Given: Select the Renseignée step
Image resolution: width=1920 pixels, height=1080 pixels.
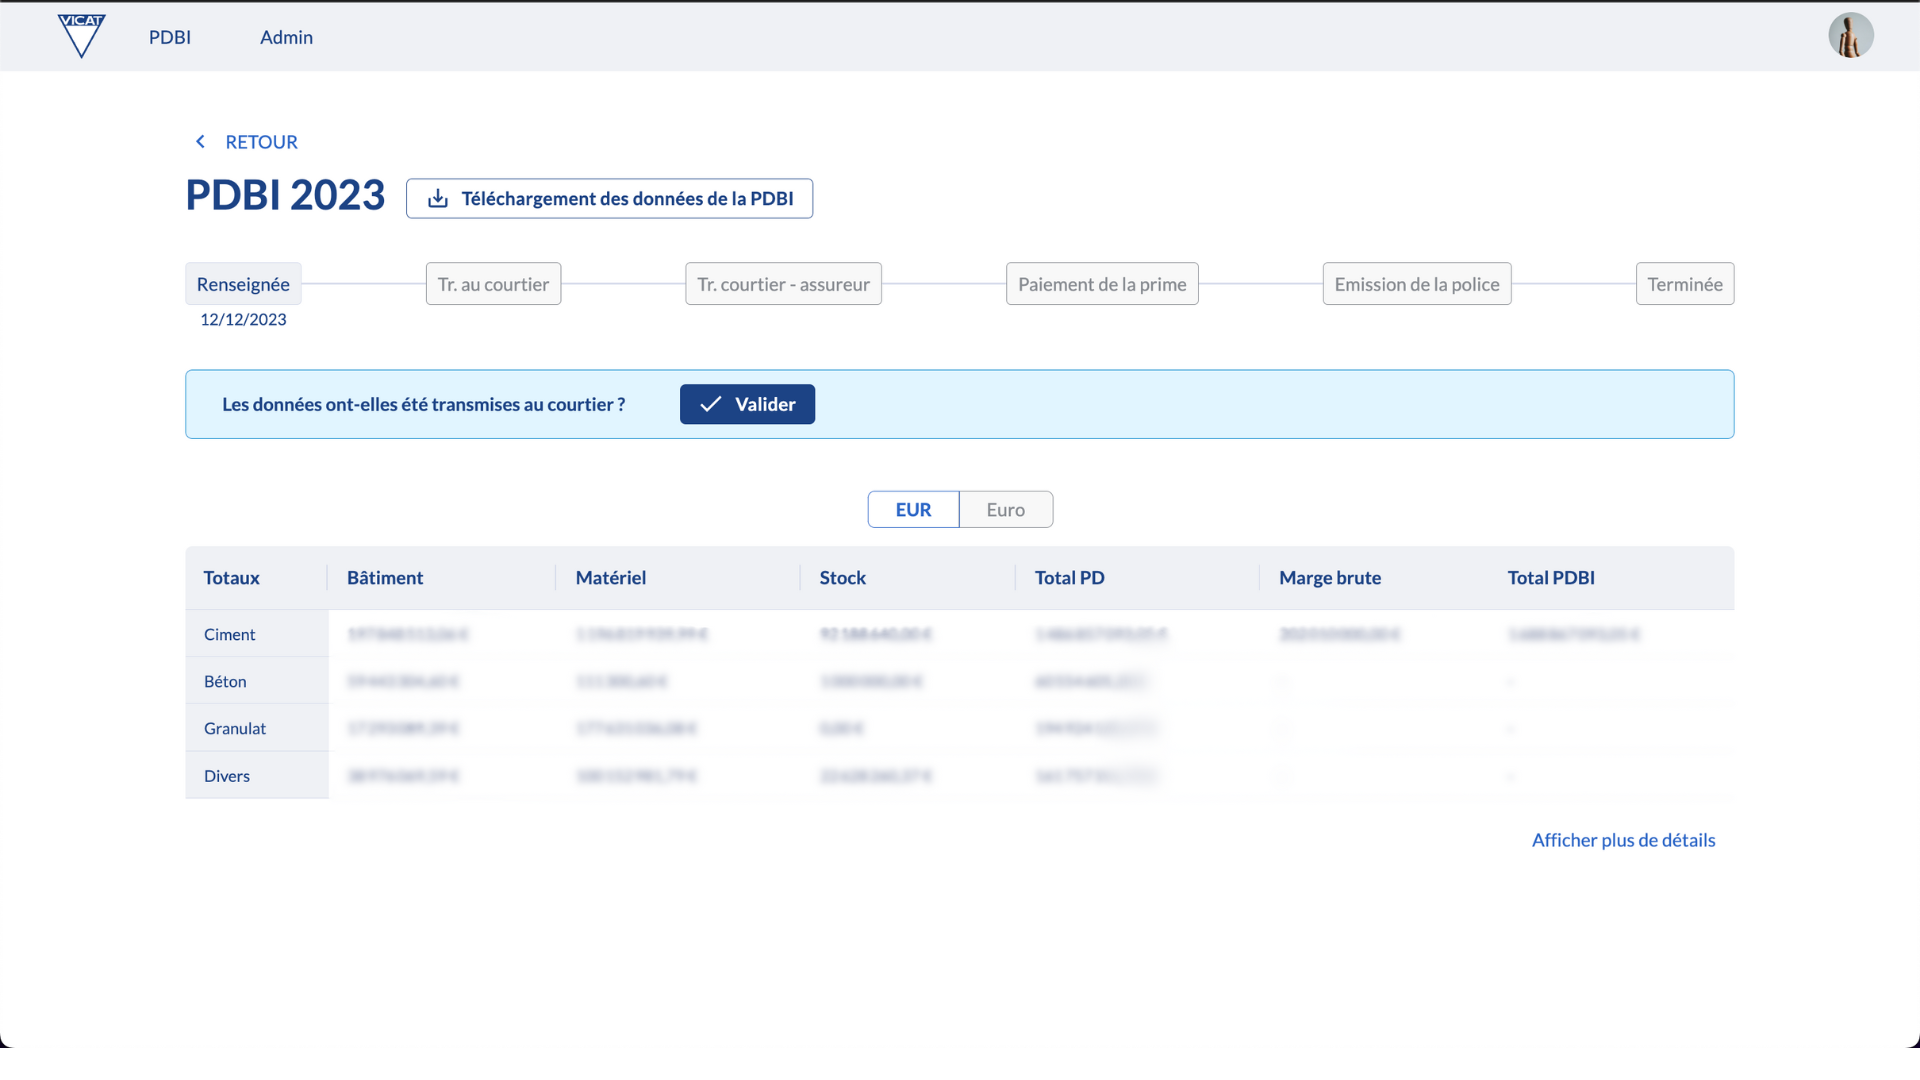Looking at the screenshot, I should click(243, 285).
